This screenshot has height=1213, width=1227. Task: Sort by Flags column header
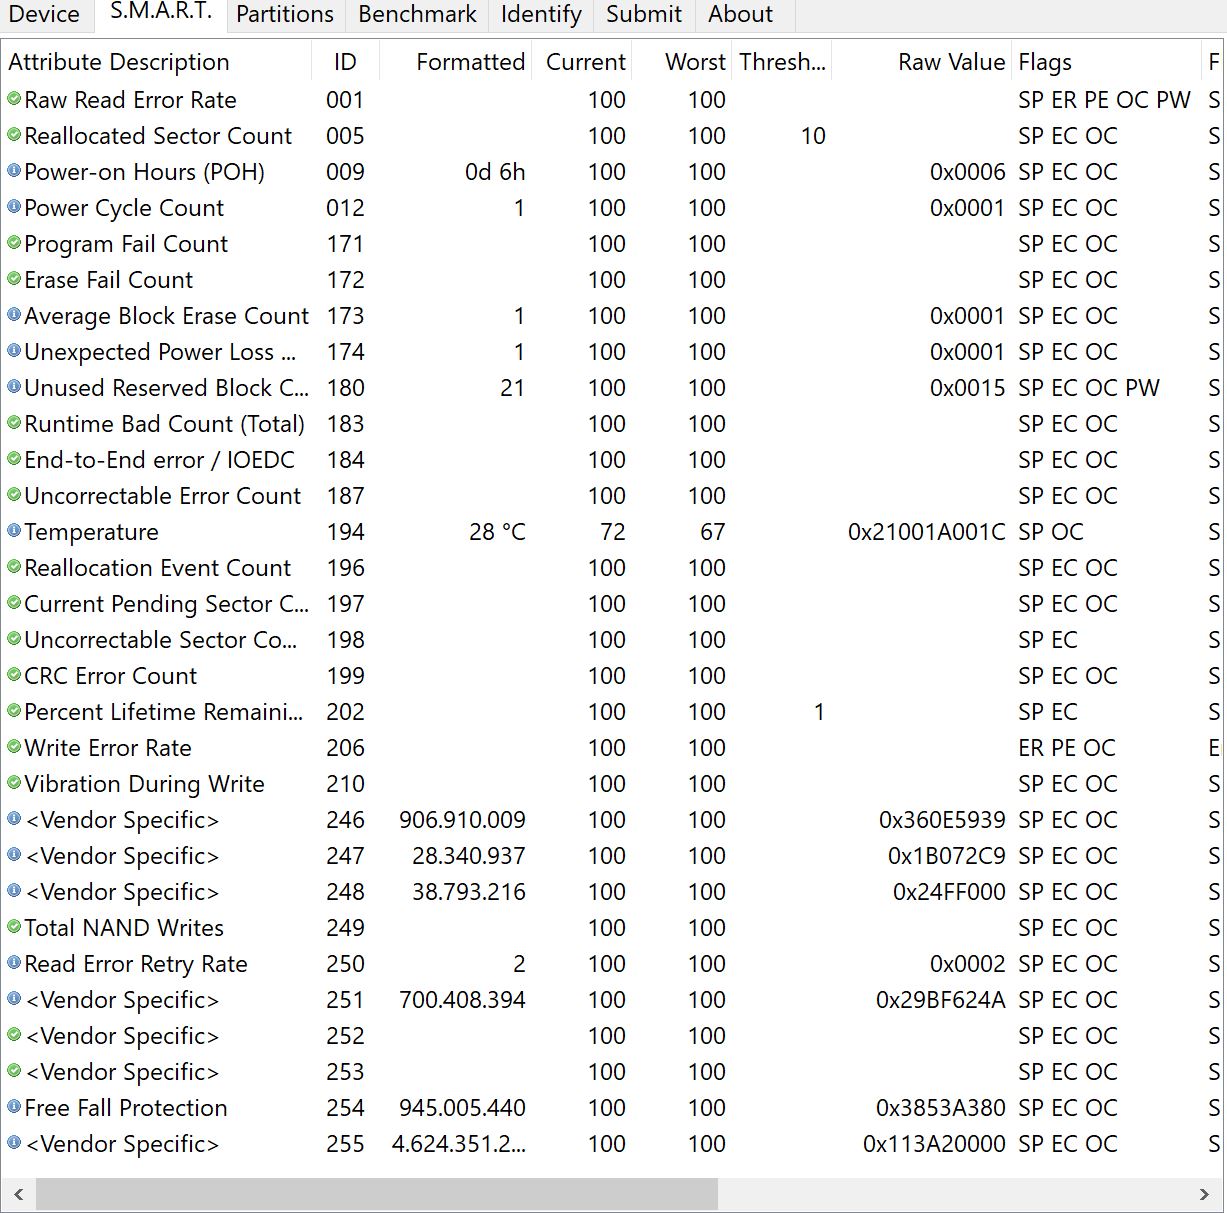point(1105,62)
